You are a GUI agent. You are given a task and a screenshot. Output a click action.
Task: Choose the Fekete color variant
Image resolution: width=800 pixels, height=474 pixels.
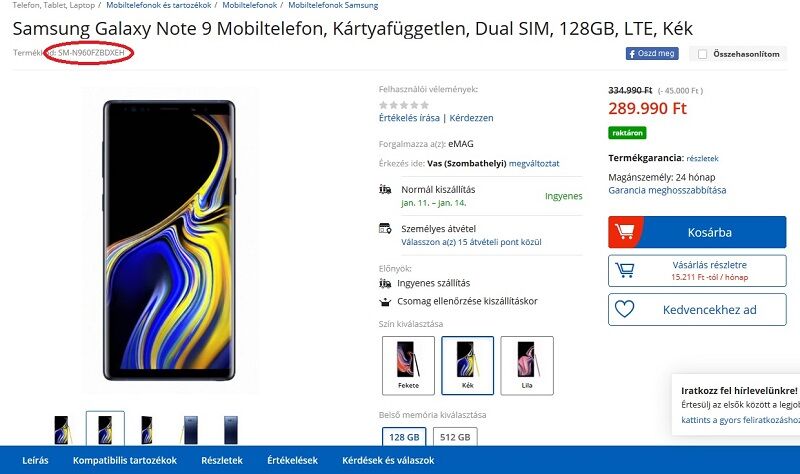[408, 365]
